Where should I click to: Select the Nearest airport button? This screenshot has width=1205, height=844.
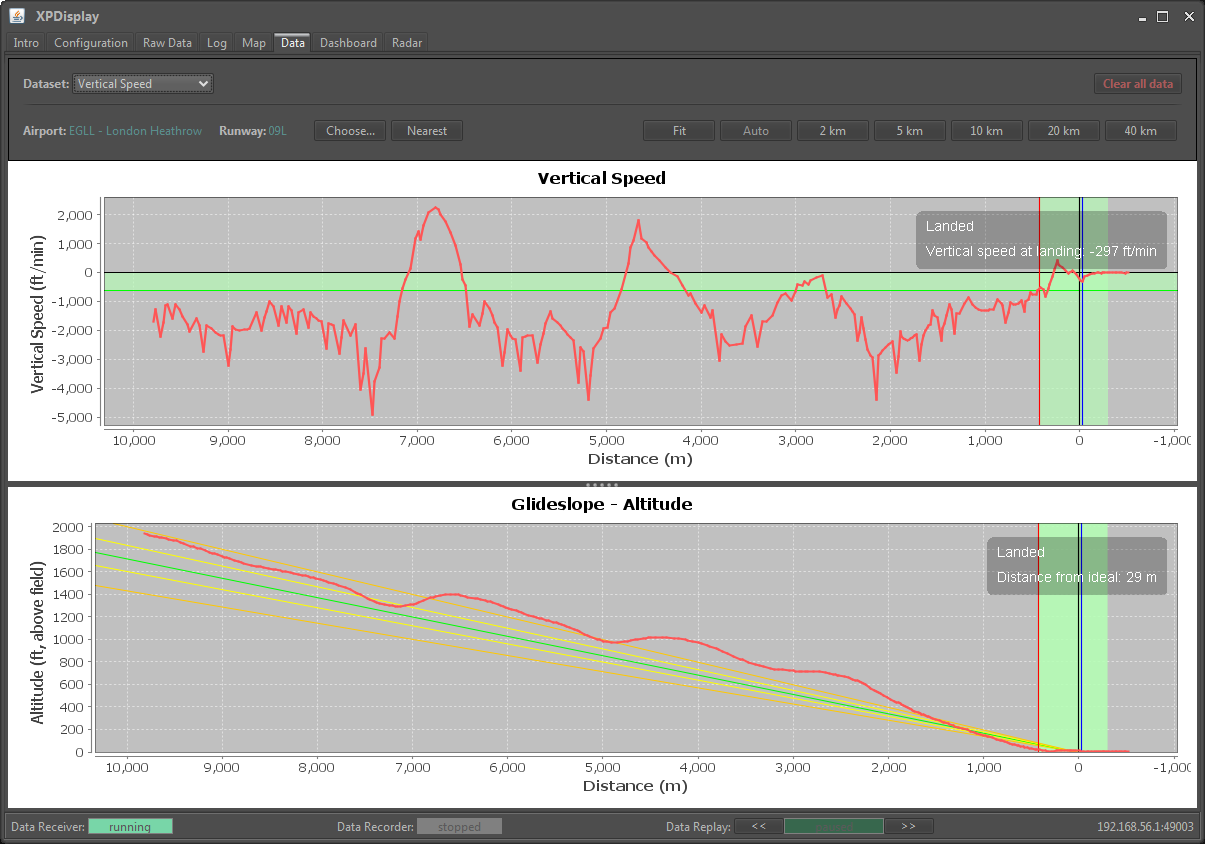point(427,131)
